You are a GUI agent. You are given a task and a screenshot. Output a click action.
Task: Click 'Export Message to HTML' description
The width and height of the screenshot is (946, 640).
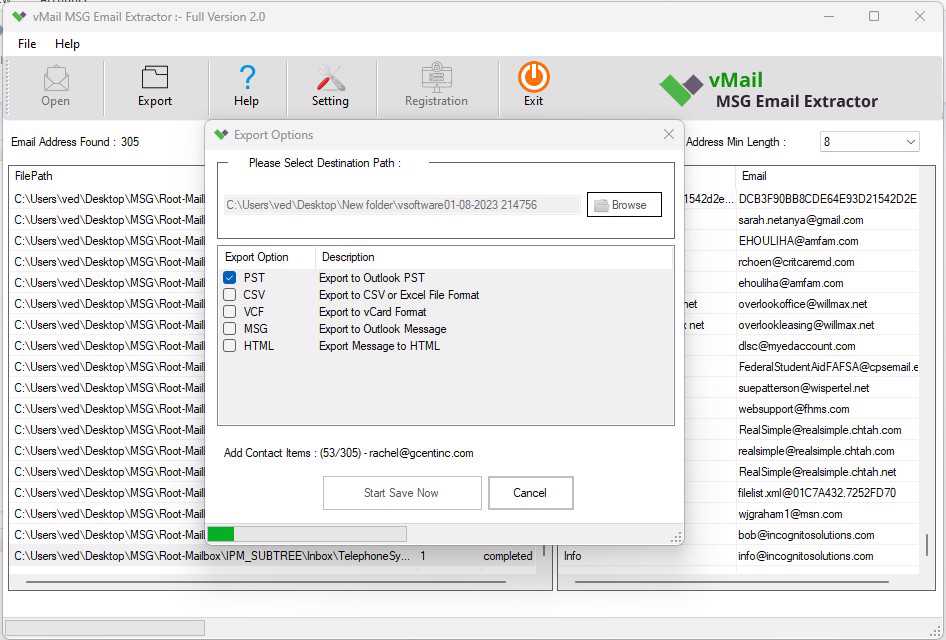(x=379, y=346)
